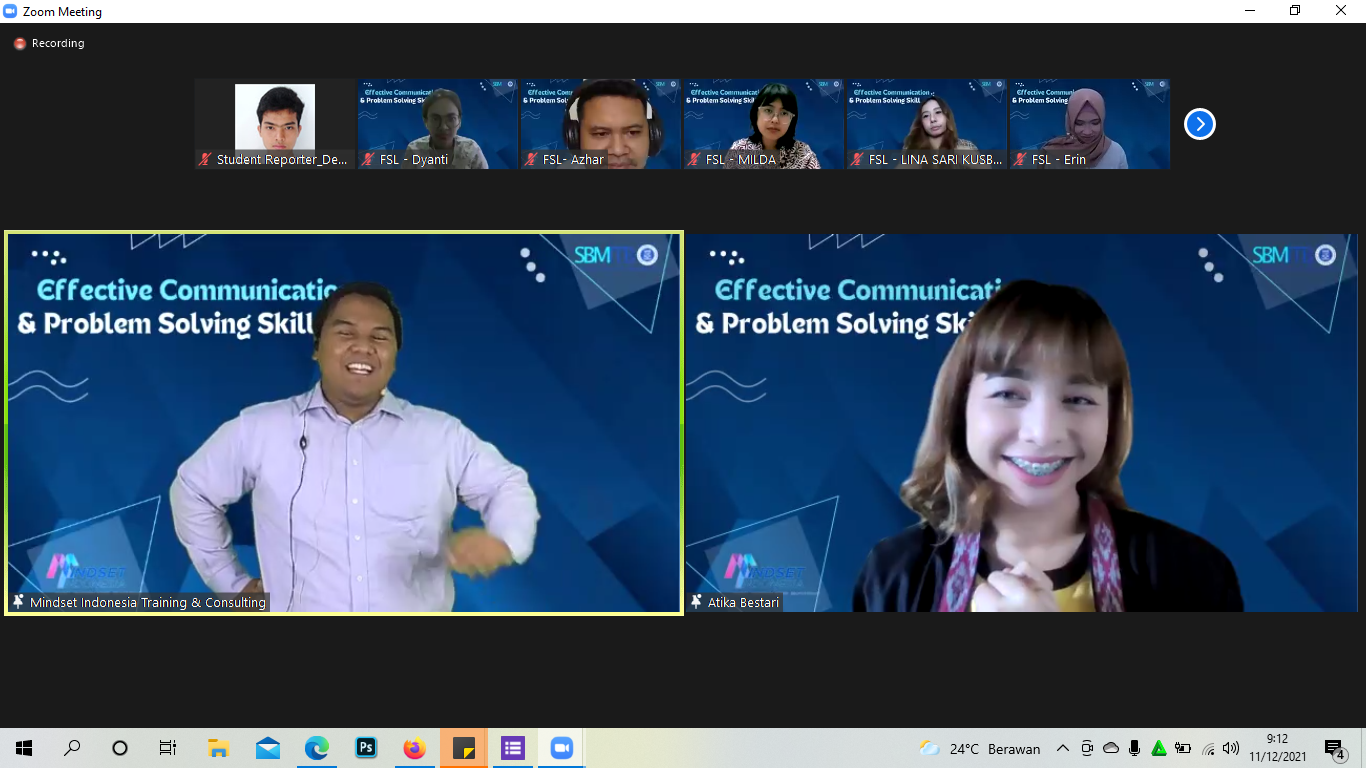Click the Meet Now tray icon

coord(1087,748)
